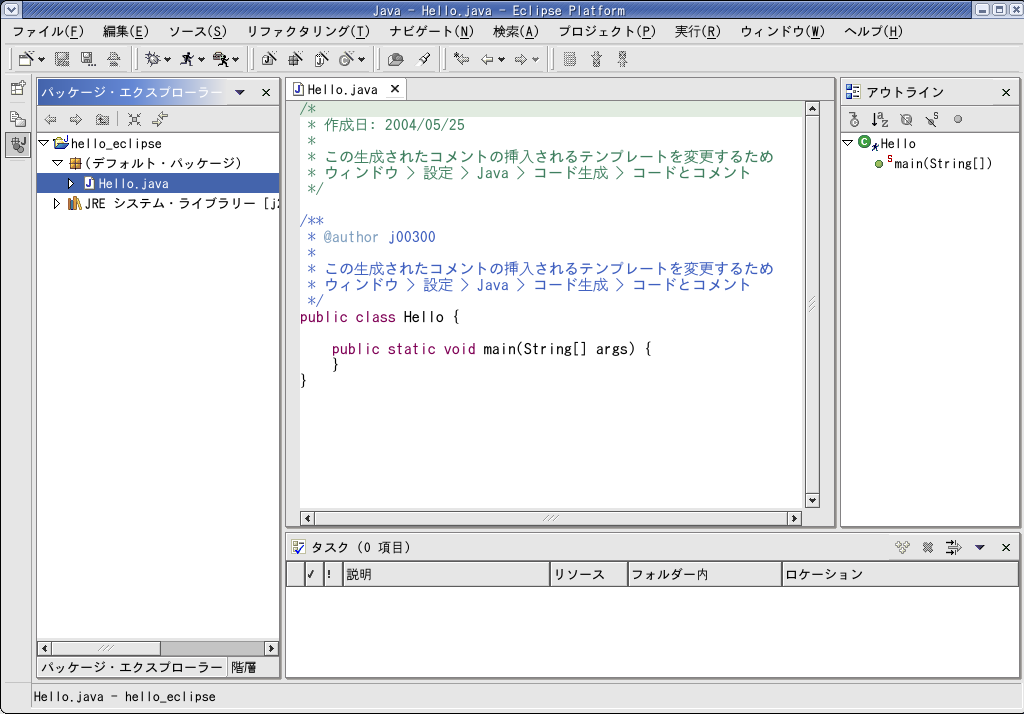Image resolution: width=1024 pixels, height=714 pixels.
Task: Click the Save As toolbar icon
Action: (x=88, y=59)
